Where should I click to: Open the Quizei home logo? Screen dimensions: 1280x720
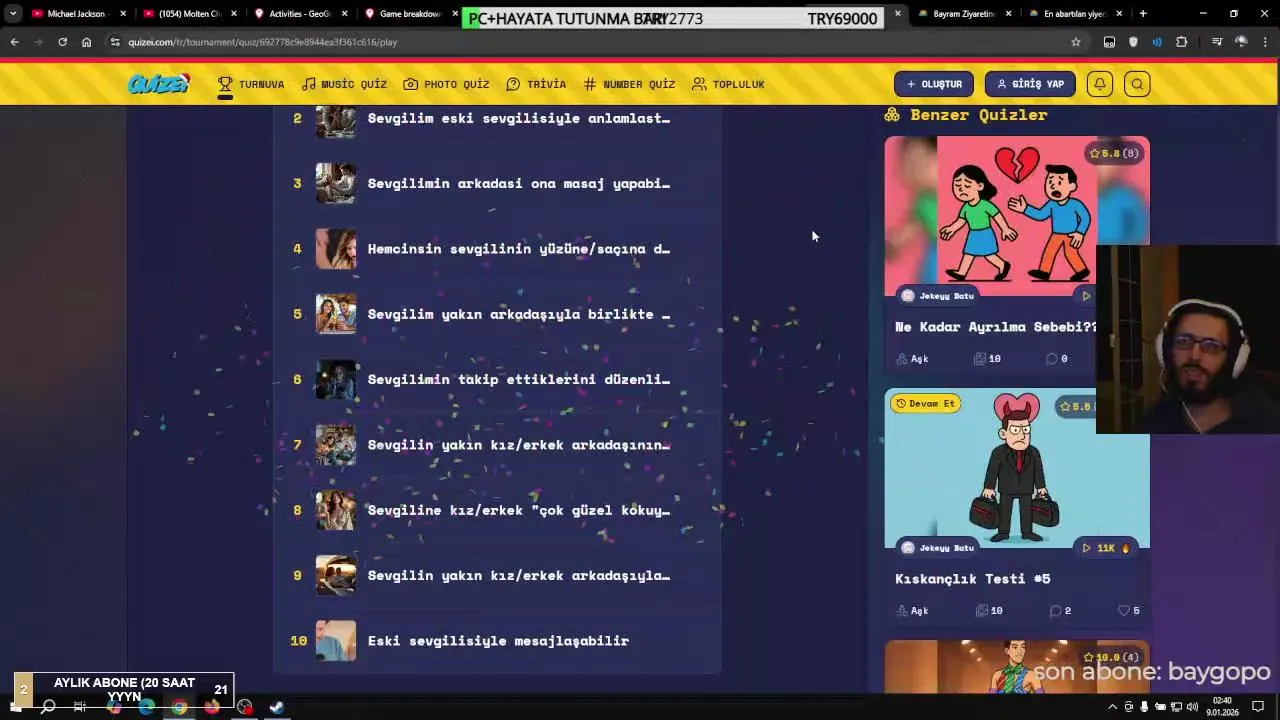(158, 84)
